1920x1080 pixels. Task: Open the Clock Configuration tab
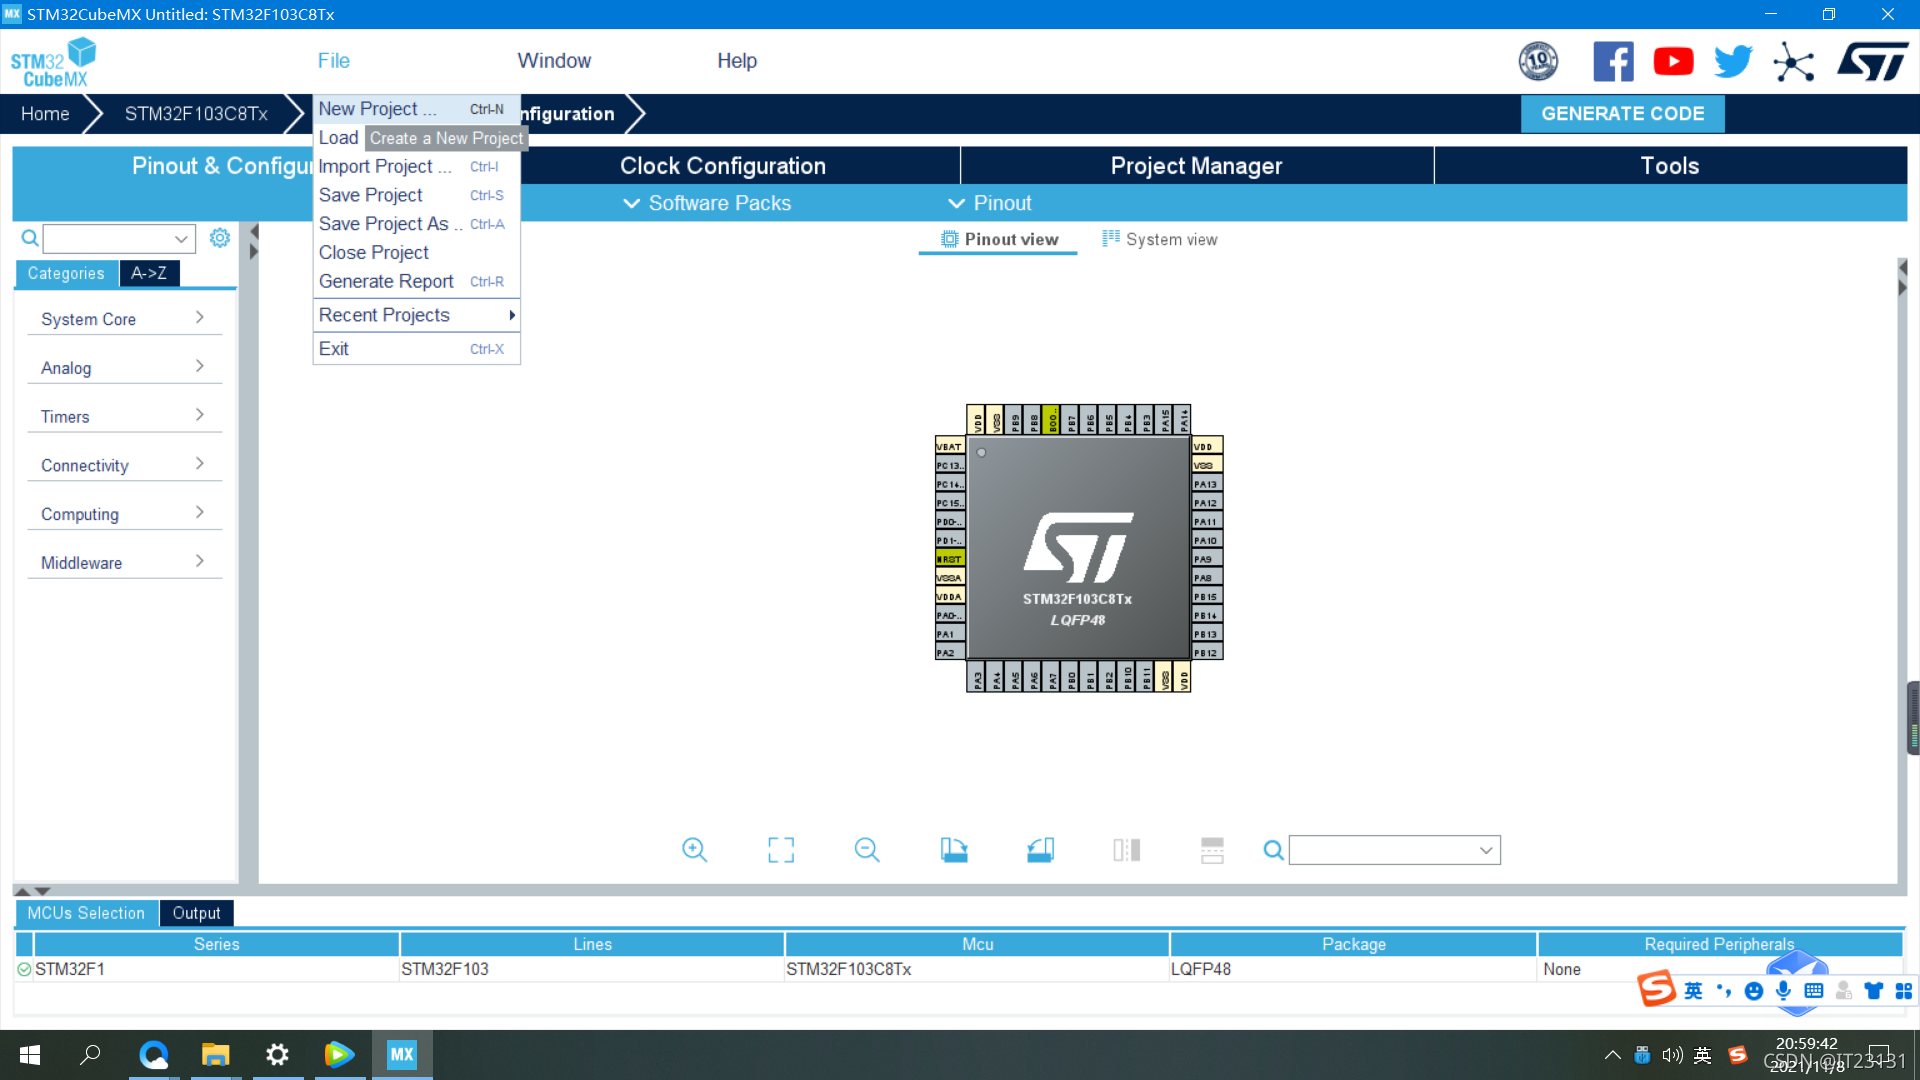click(x=722, y=166)
